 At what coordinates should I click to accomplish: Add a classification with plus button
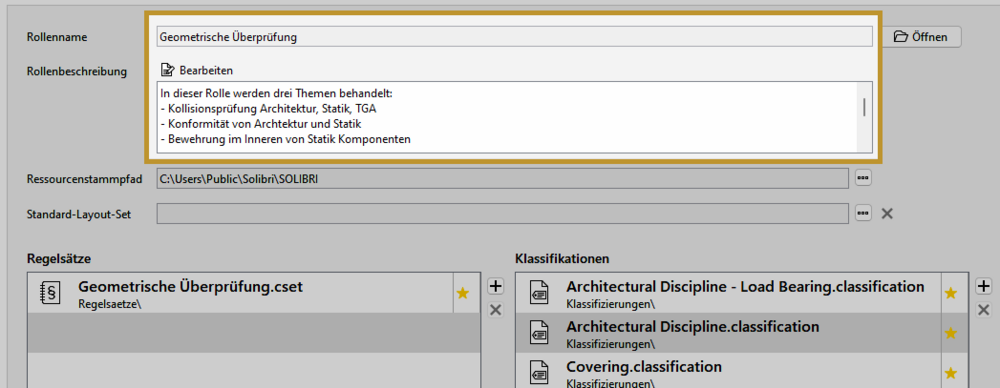click(984, 287)
